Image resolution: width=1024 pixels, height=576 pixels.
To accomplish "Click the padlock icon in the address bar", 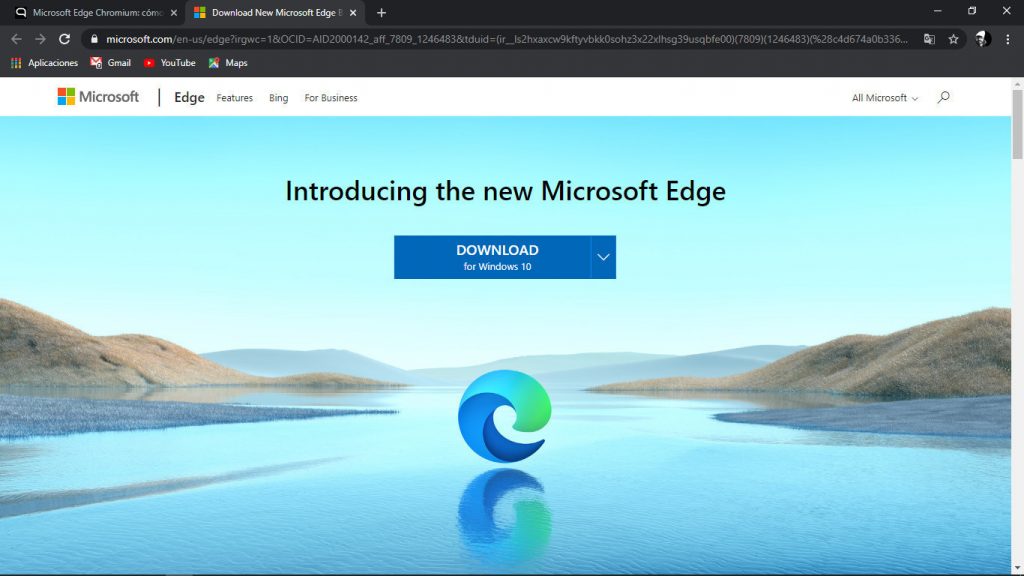I will point(93,38).
